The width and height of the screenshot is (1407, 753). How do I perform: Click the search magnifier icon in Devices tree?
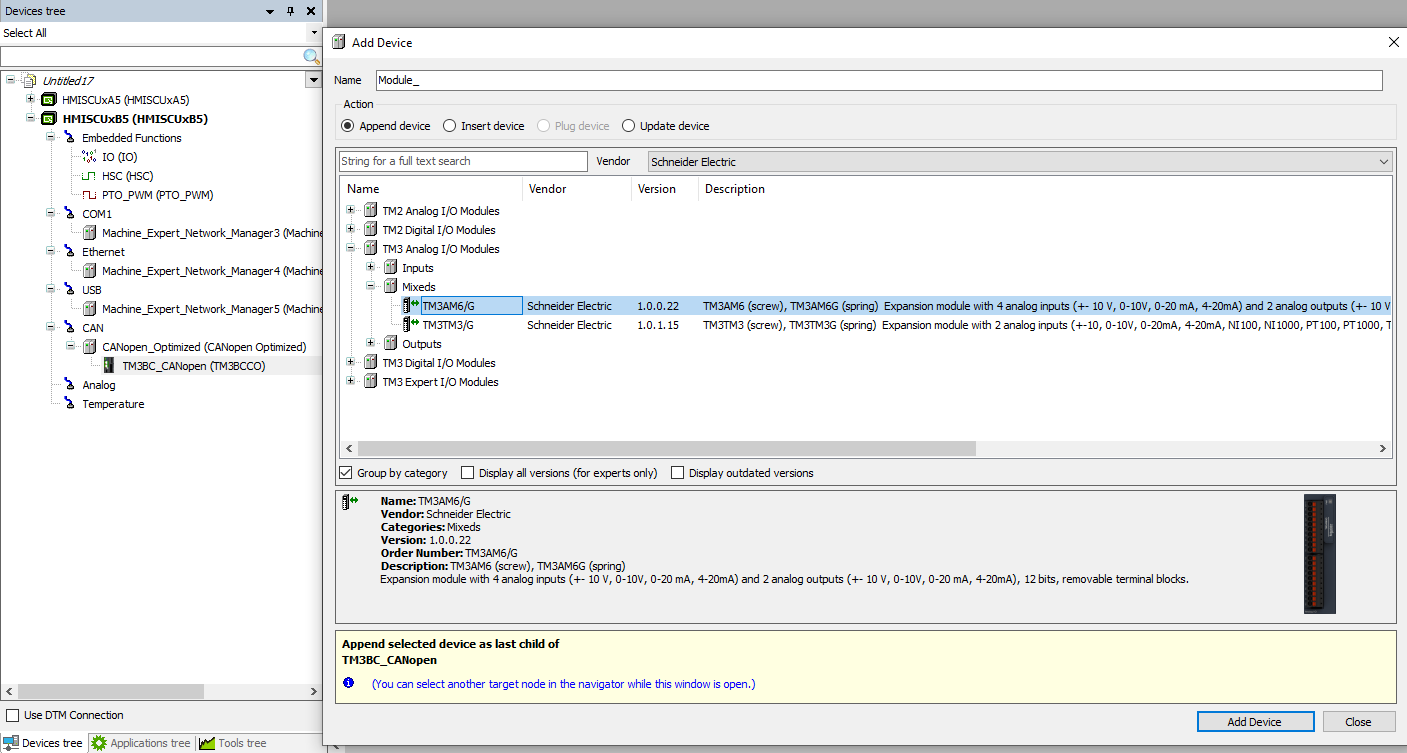tap(312, 57)
